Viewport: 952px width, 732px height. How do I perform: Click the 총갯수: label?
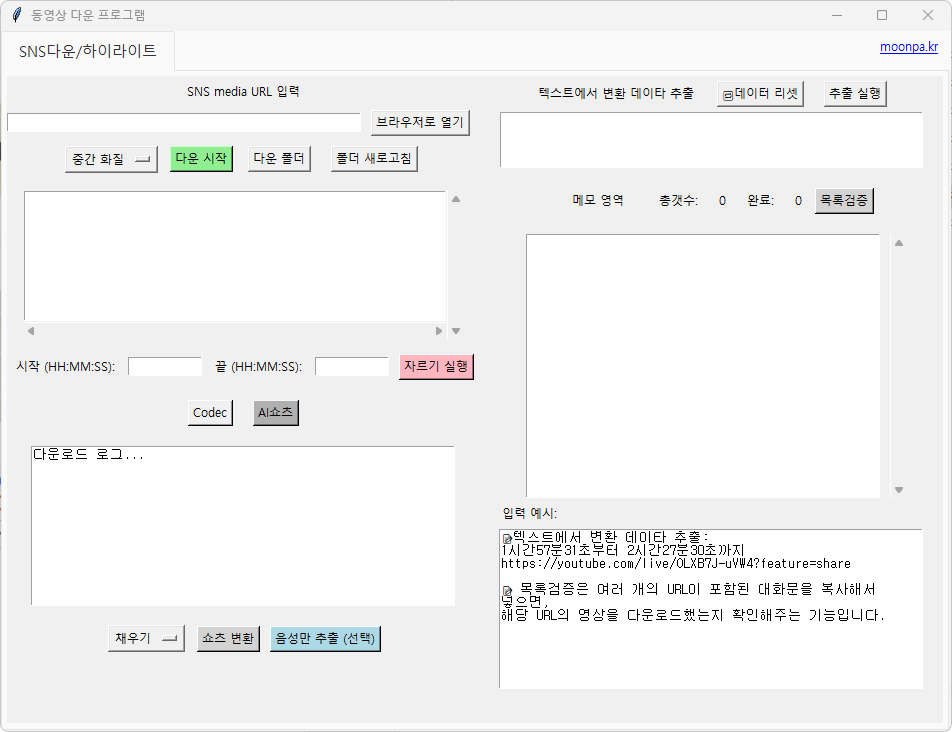(x=679, y=200)
